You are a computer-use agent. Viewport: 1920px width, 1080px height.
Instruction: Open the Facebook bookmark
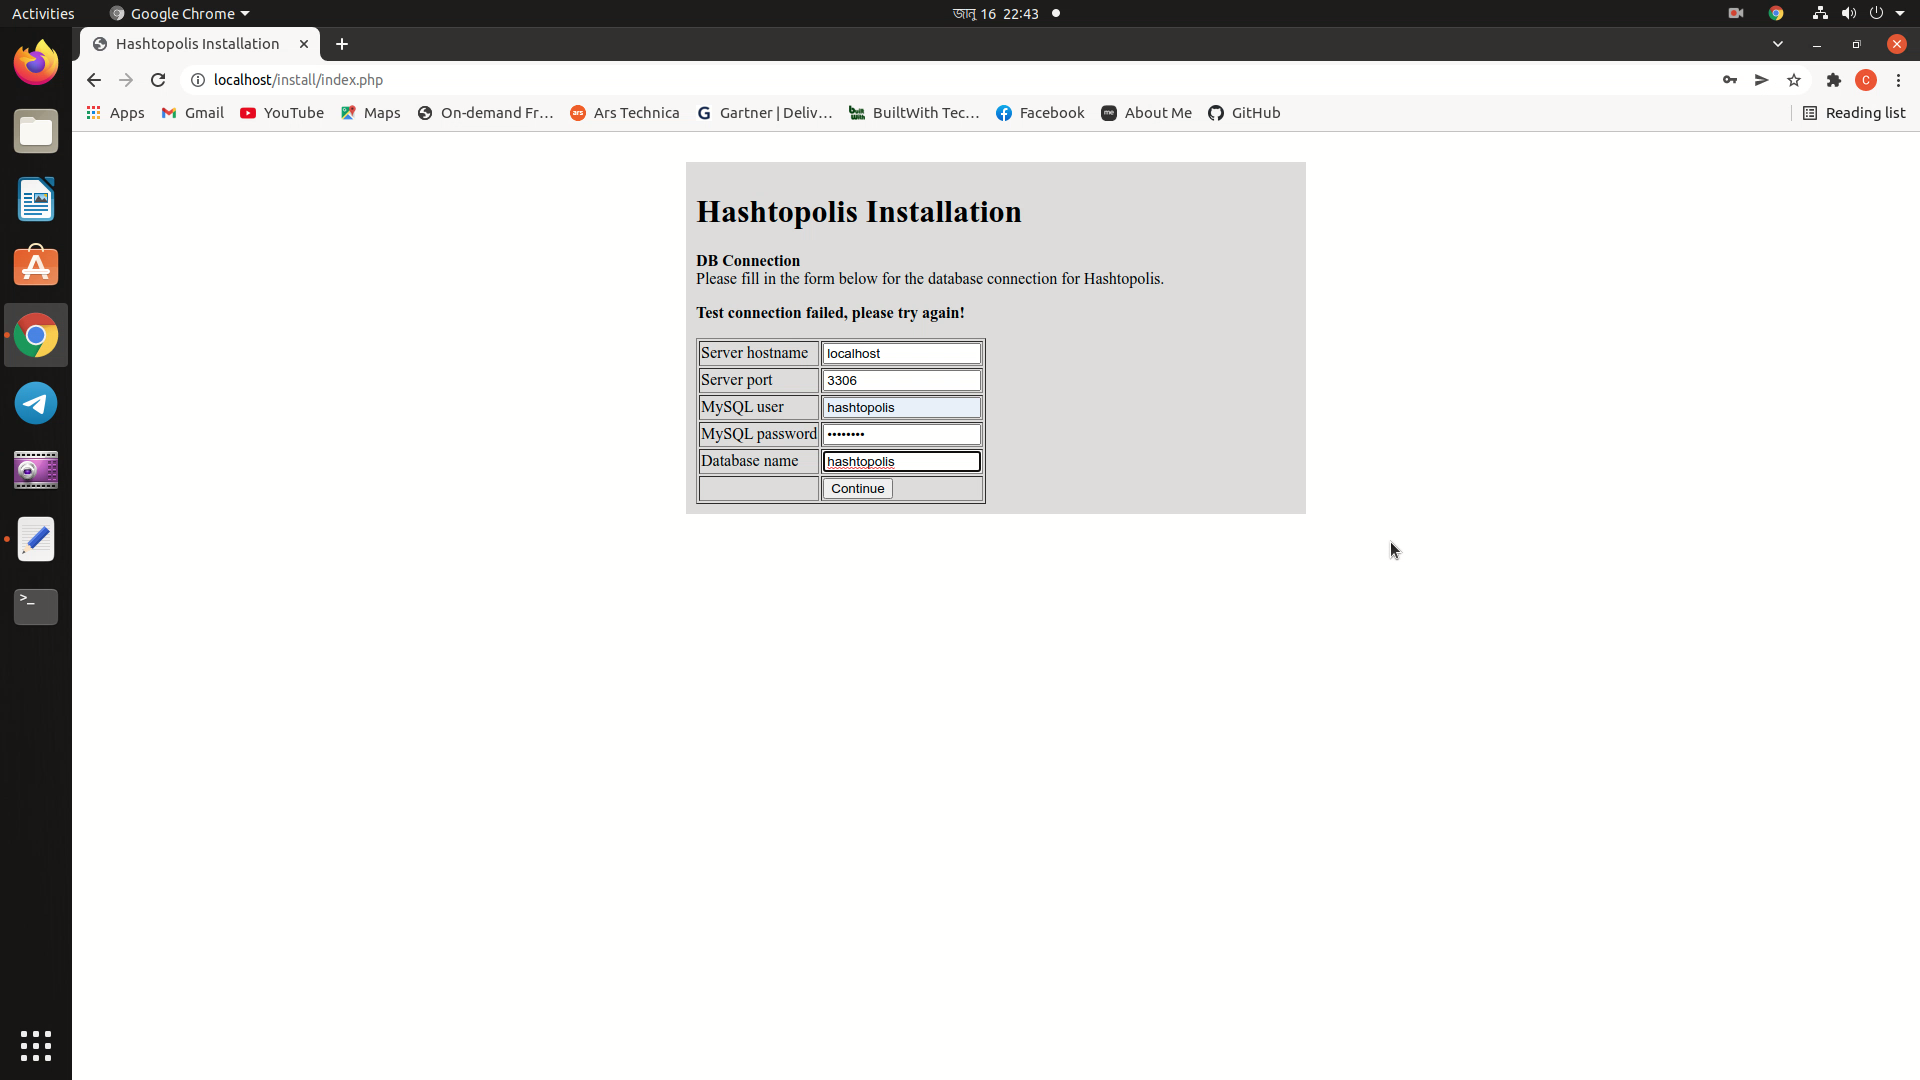(x=1039, y=113)
